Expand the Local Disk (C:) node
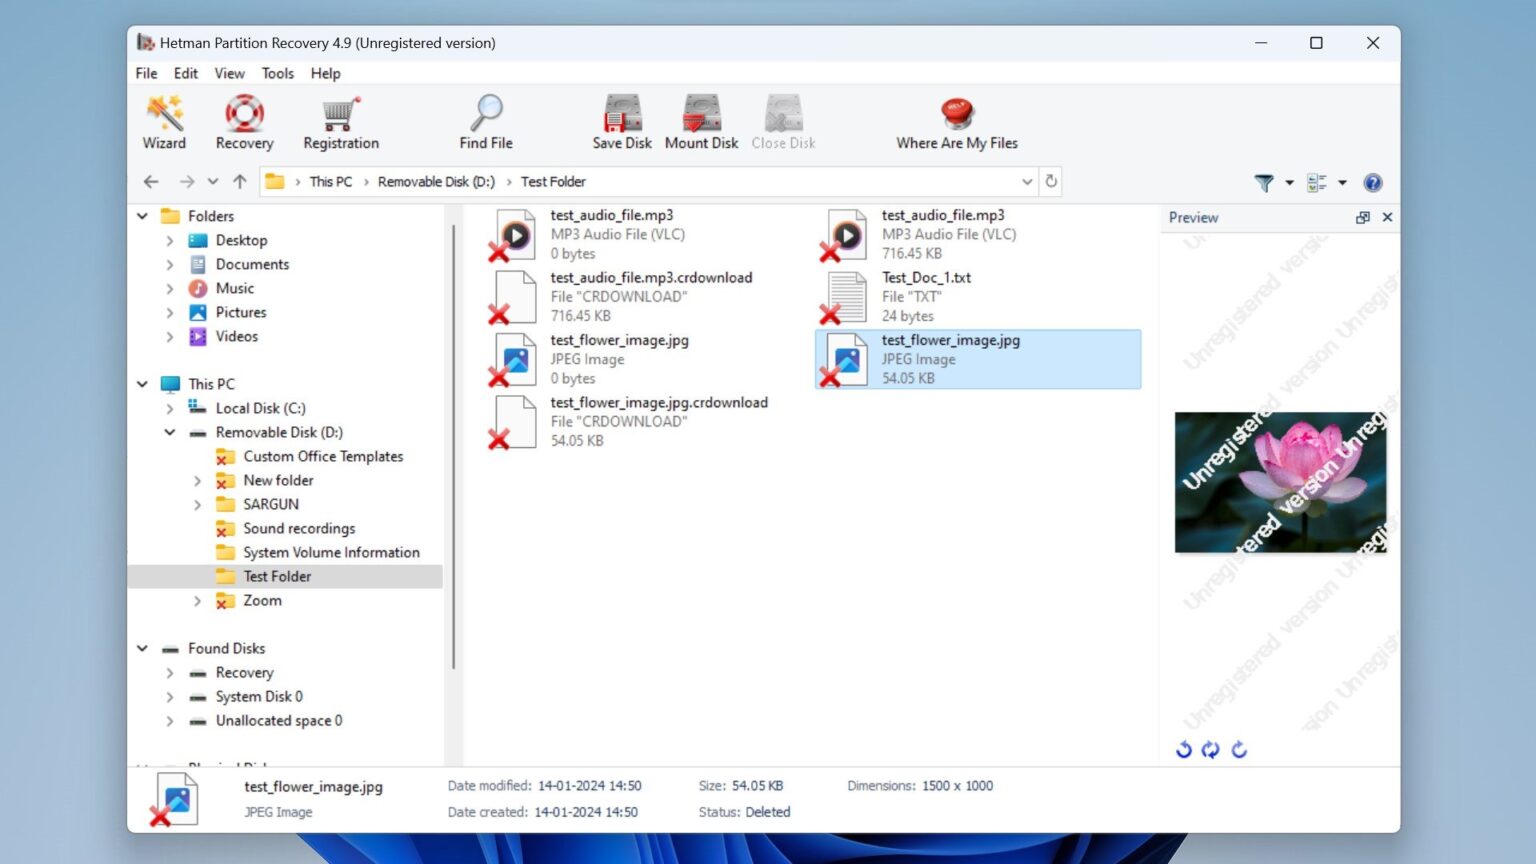The width and height of the screenshot is (1536, 864). [169, 408]
